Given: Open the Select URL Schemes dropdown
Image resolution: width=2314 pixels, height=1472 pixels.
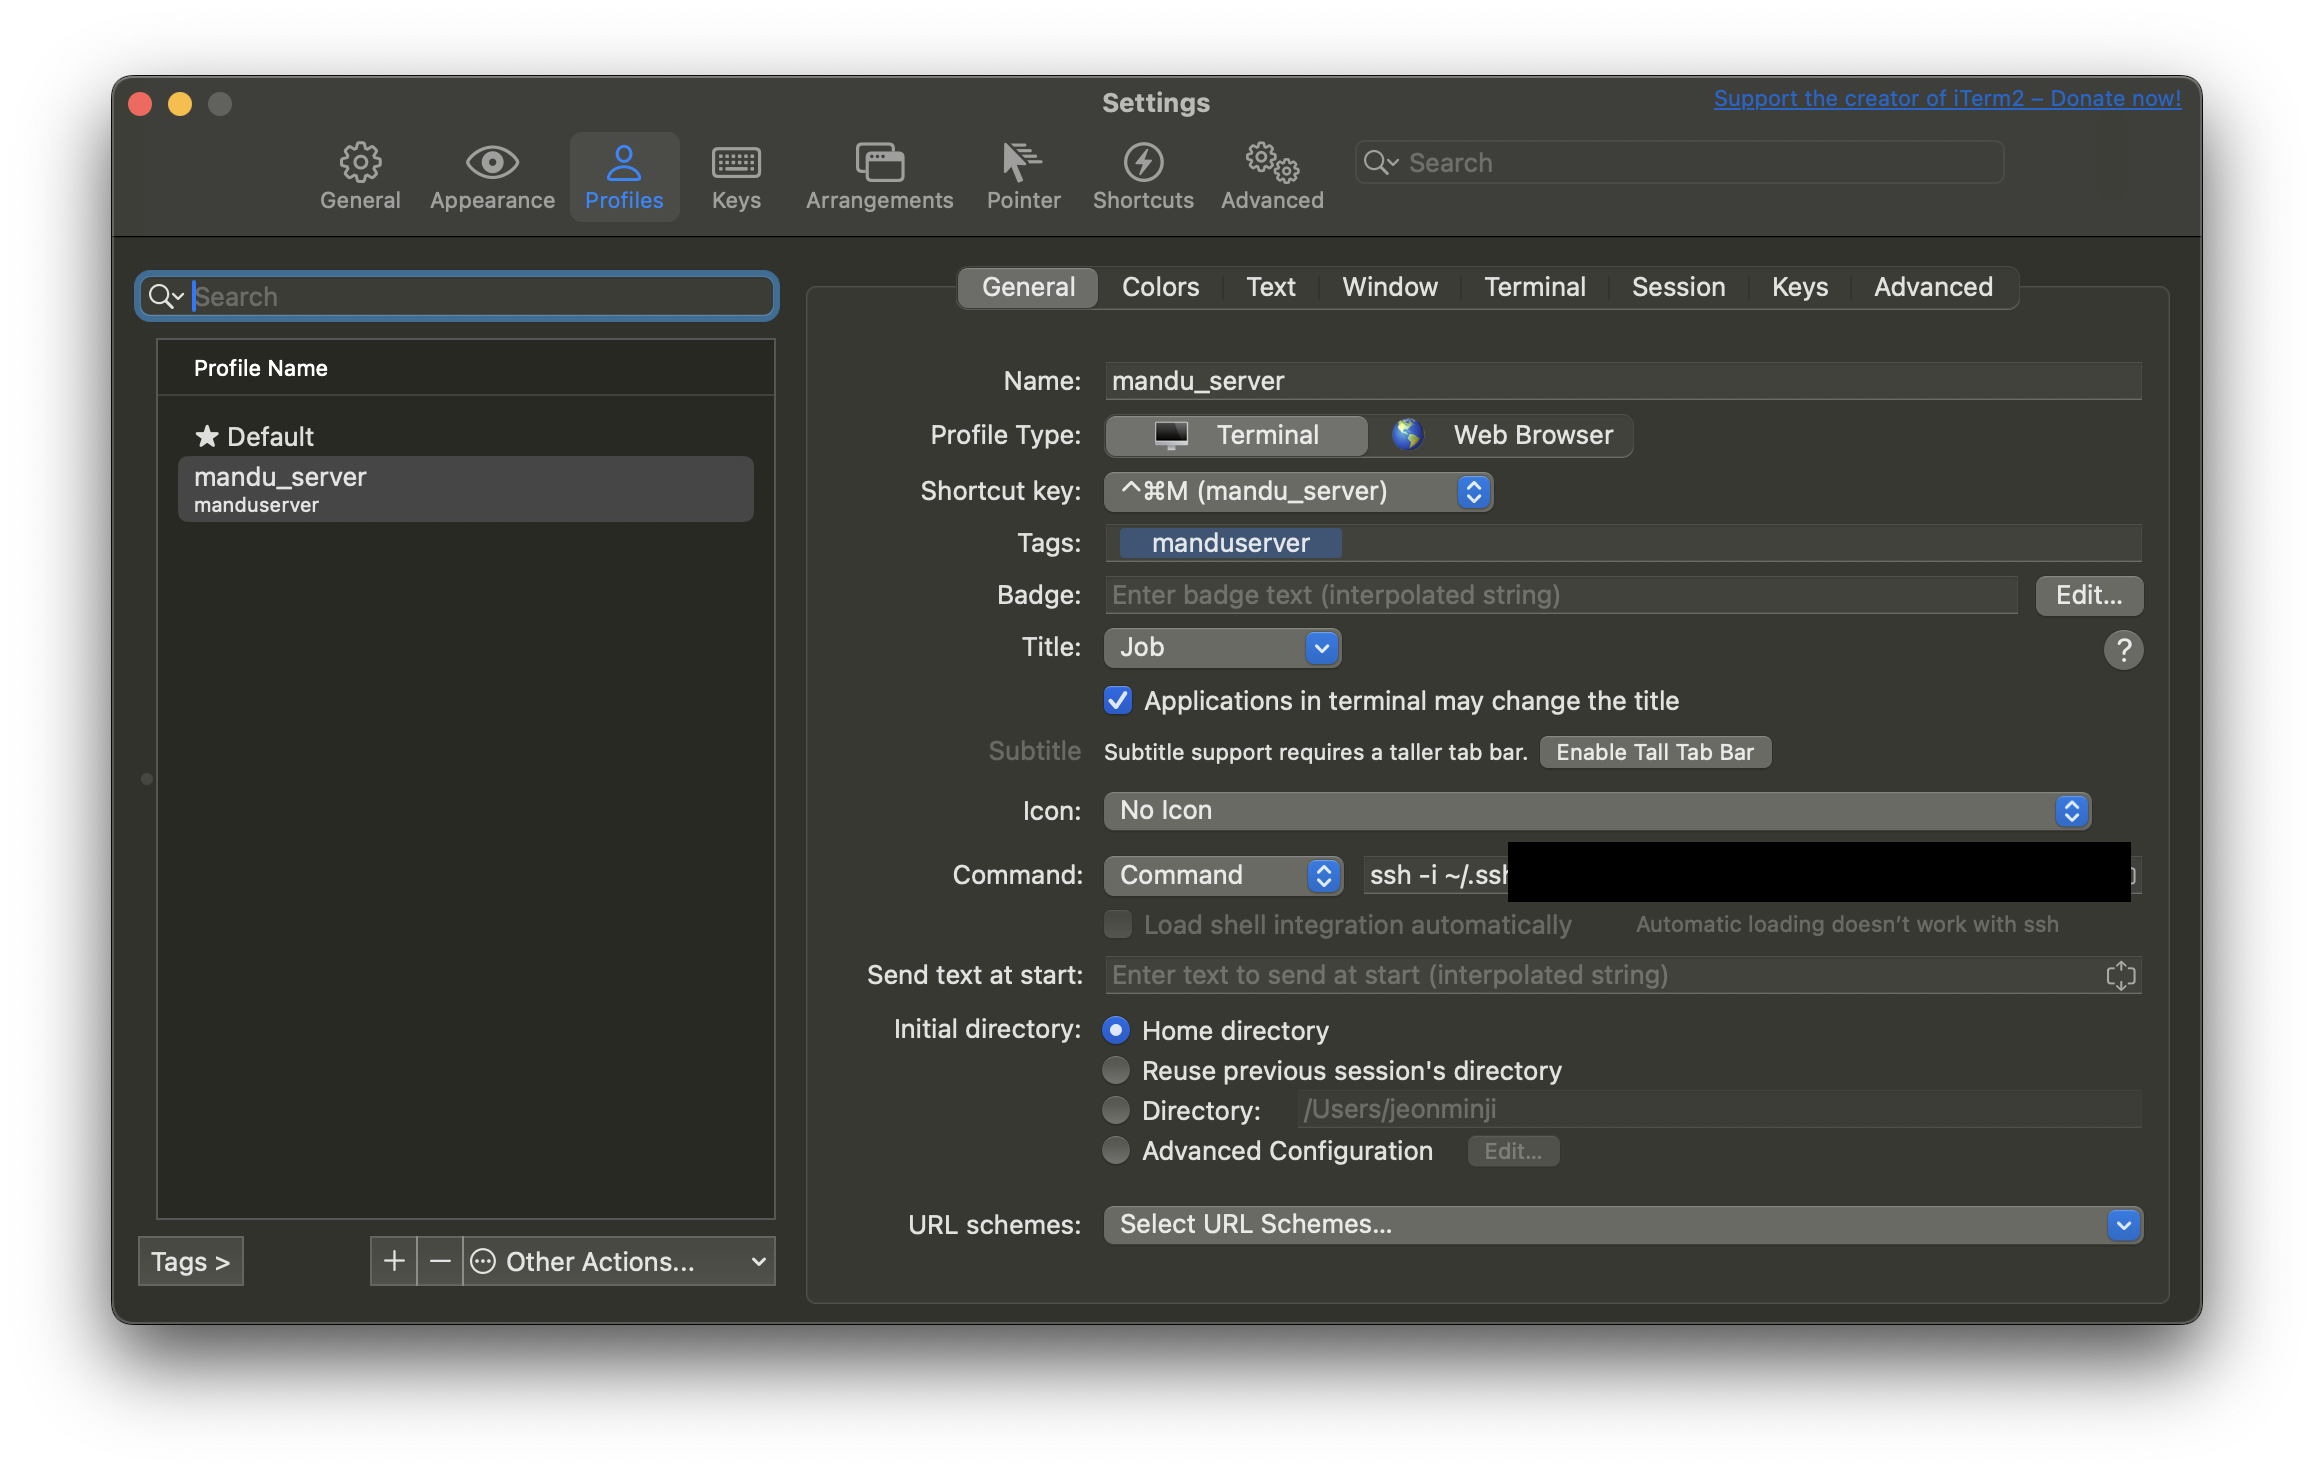Looking at the screenshot, I should pos(1622,1224).
